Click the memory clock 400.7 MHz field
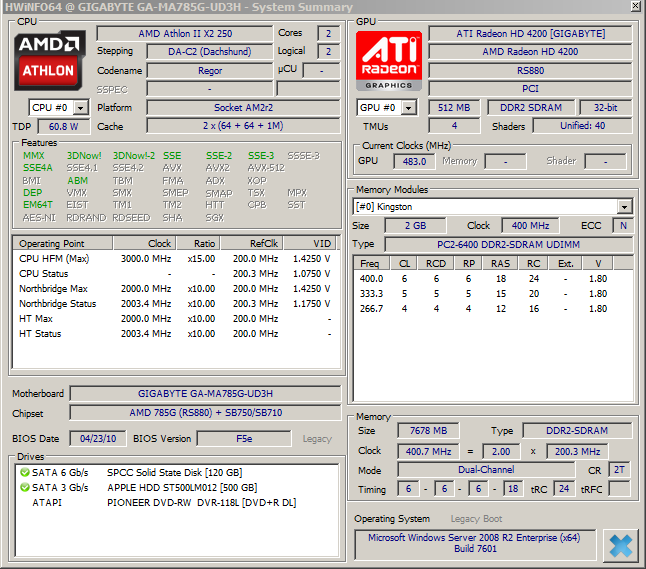The width and height of the screenshot is (646, 569). [428, 452]
